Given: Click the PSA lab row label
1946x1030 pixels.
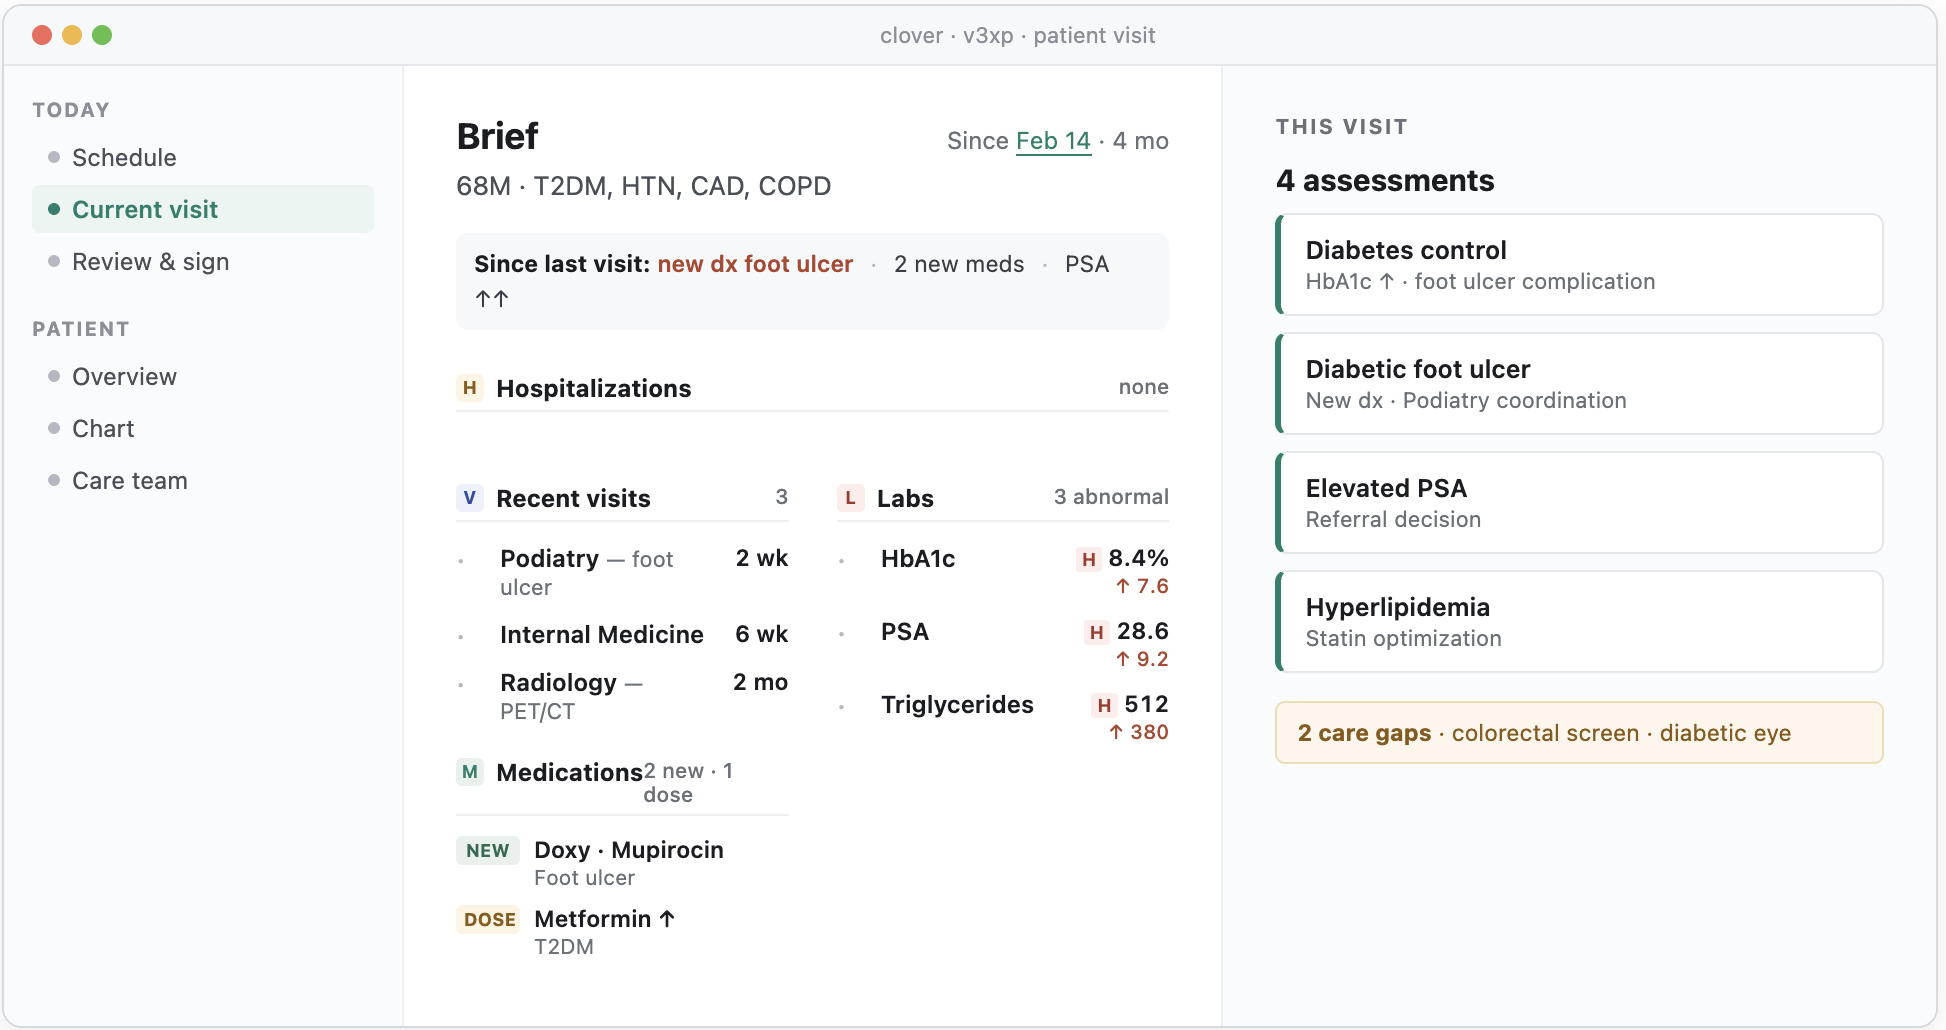Looking at the screenshot, I should click(905, 632).
